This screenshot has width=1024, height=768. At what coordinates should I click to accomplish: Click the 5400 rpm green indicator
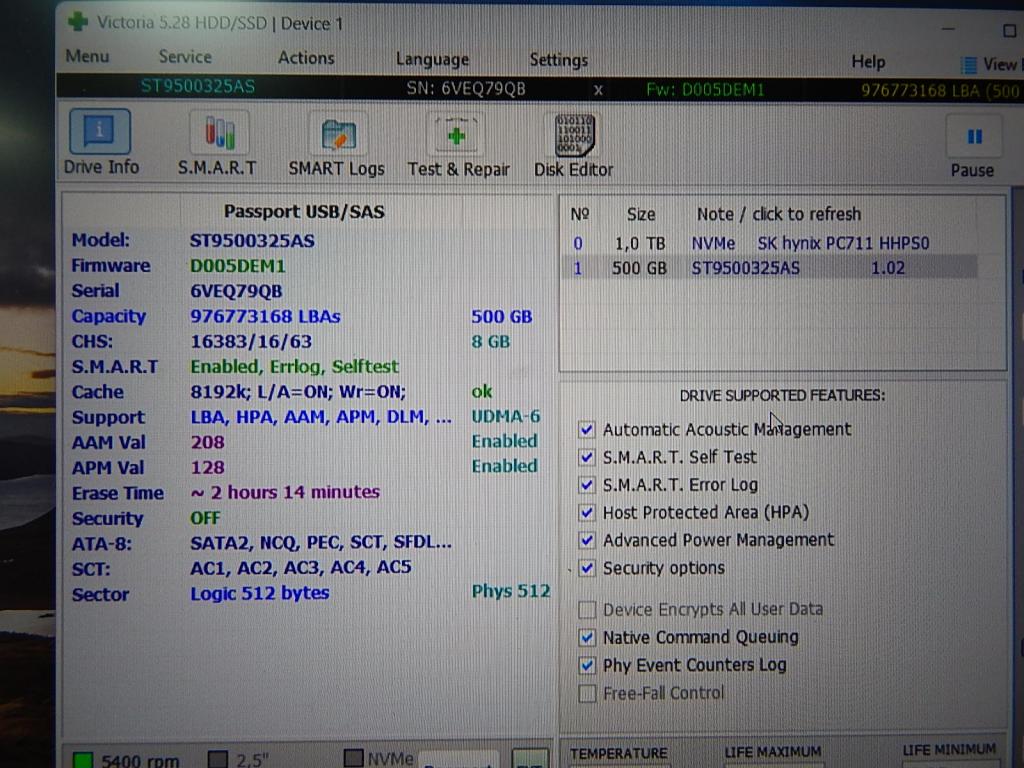82,760
